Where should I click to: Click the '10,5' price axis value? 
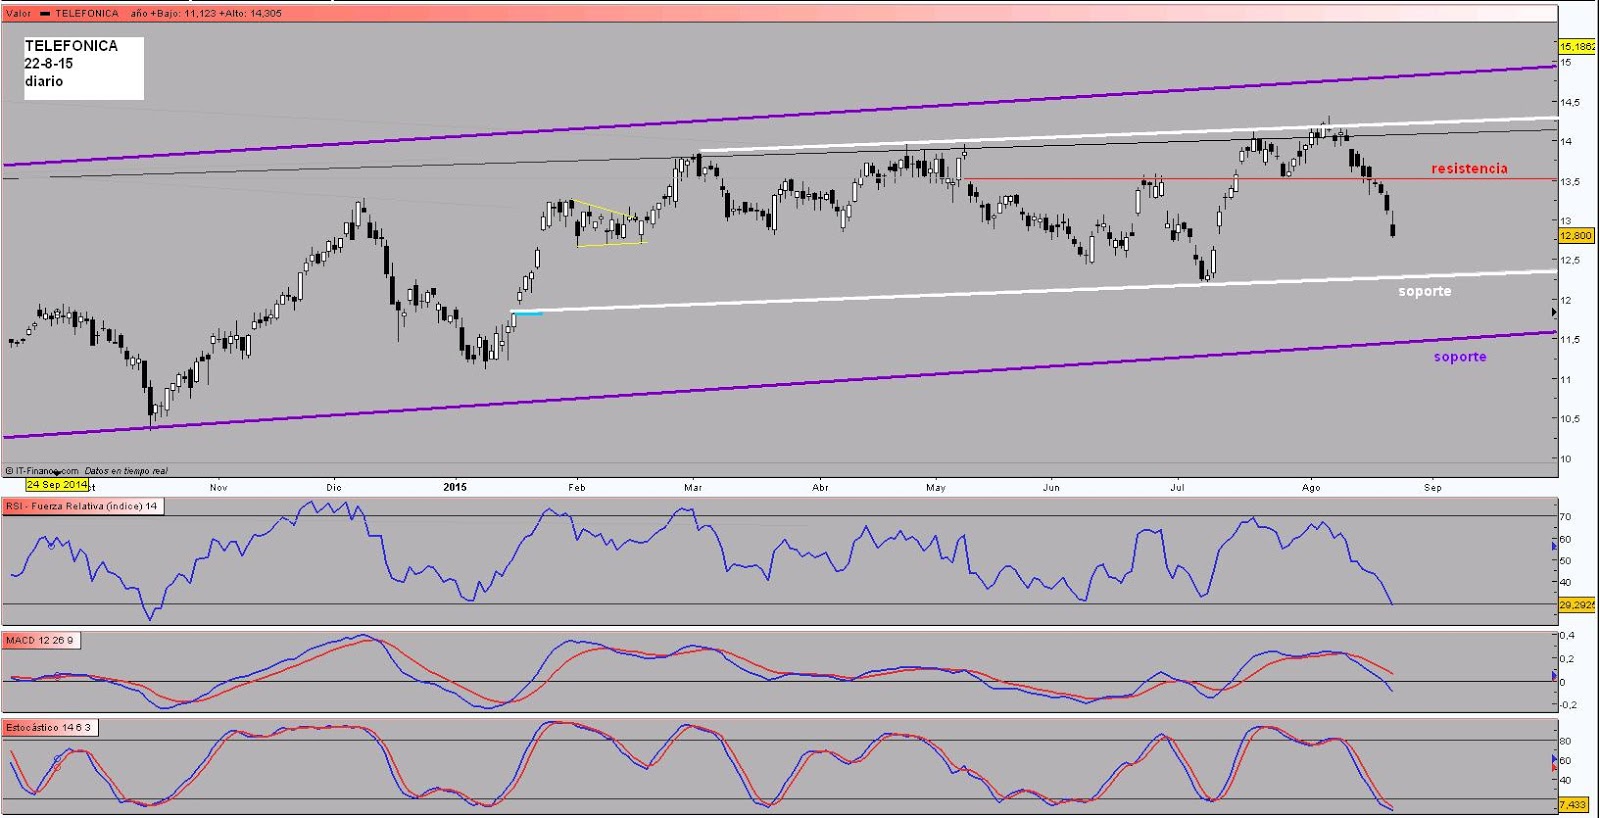tap(1570, 419)
